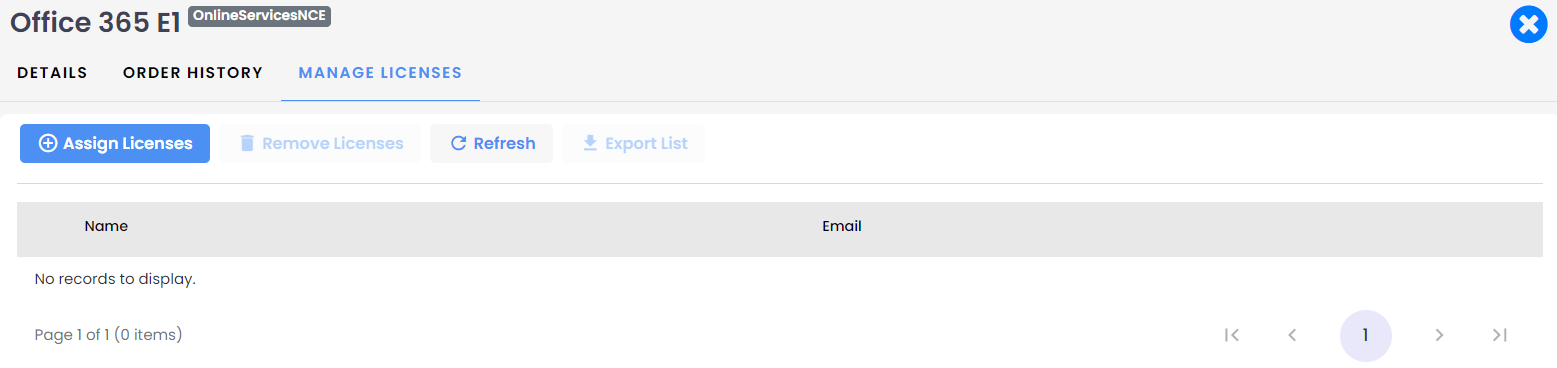Close the Office 365 E1 panel
This screenshot has width=1557, height=368.
pos(1528,25)
